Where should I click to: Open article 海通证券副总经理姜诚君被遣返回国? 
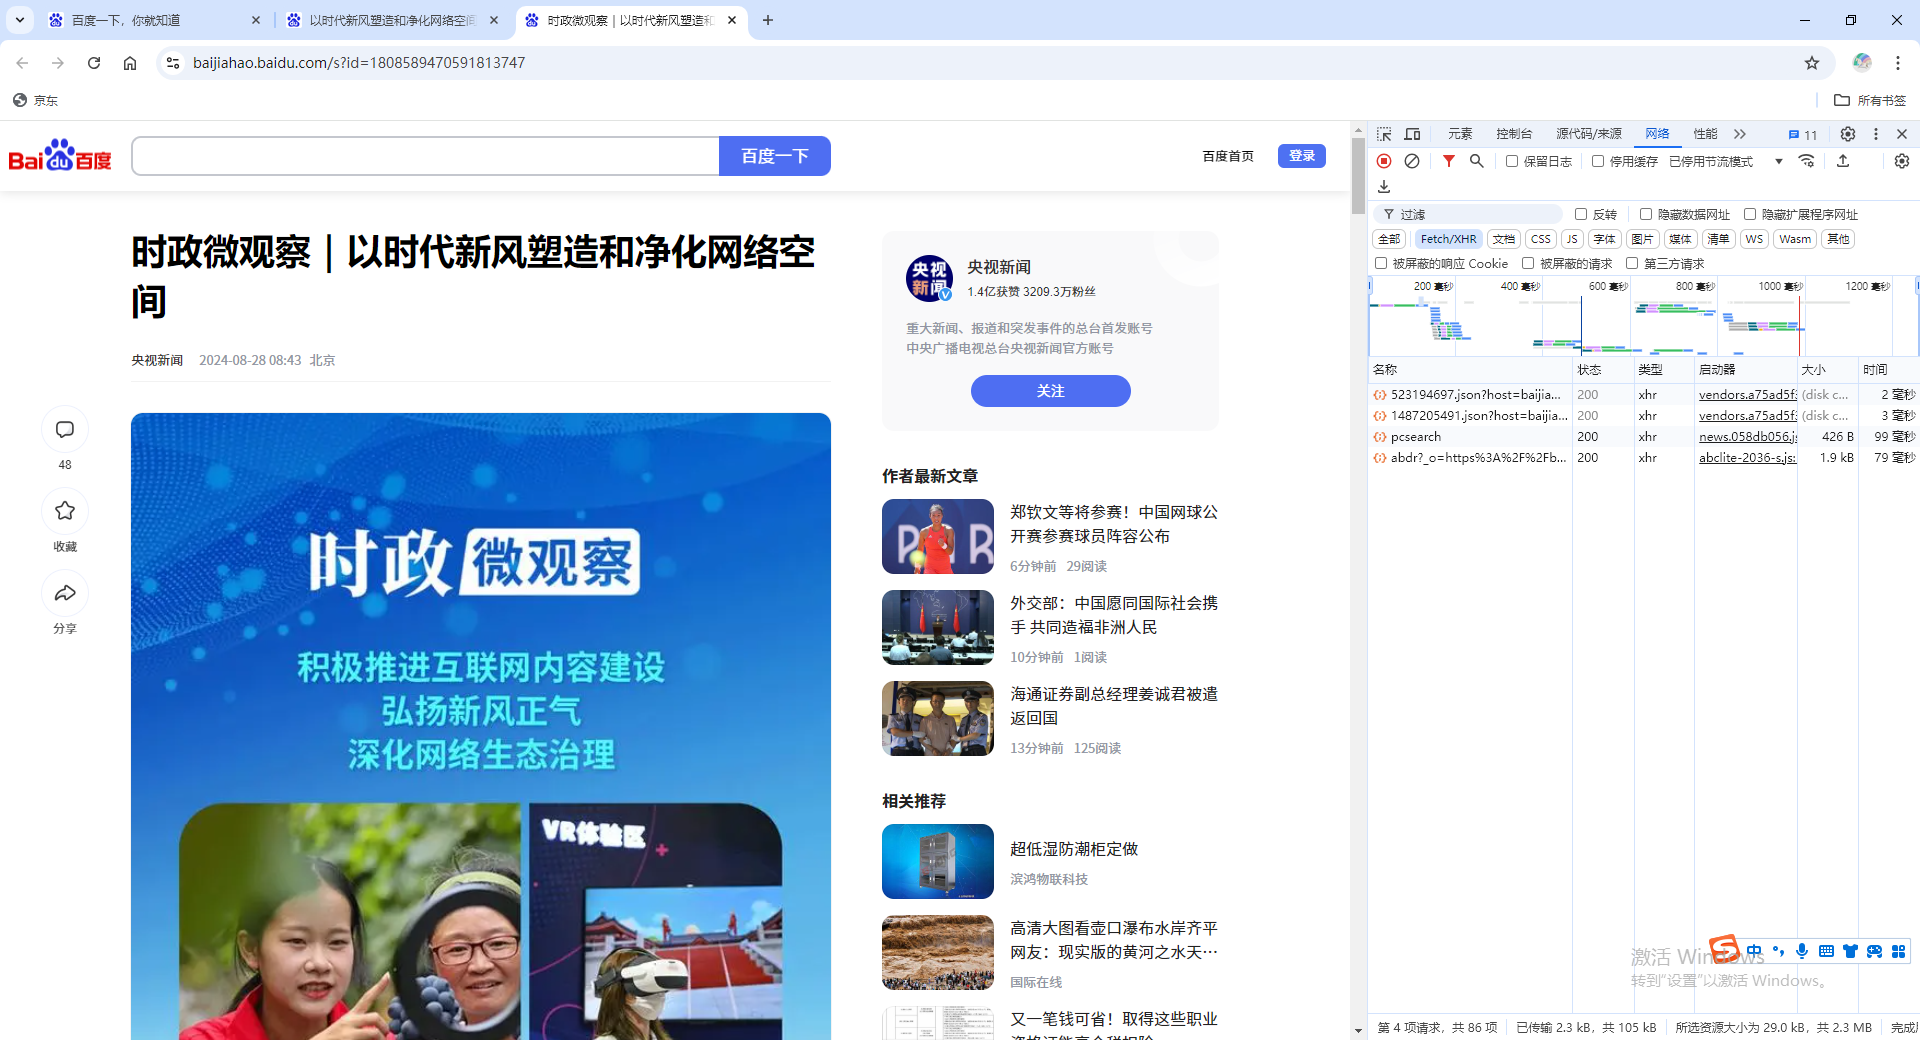point(1114,706)
